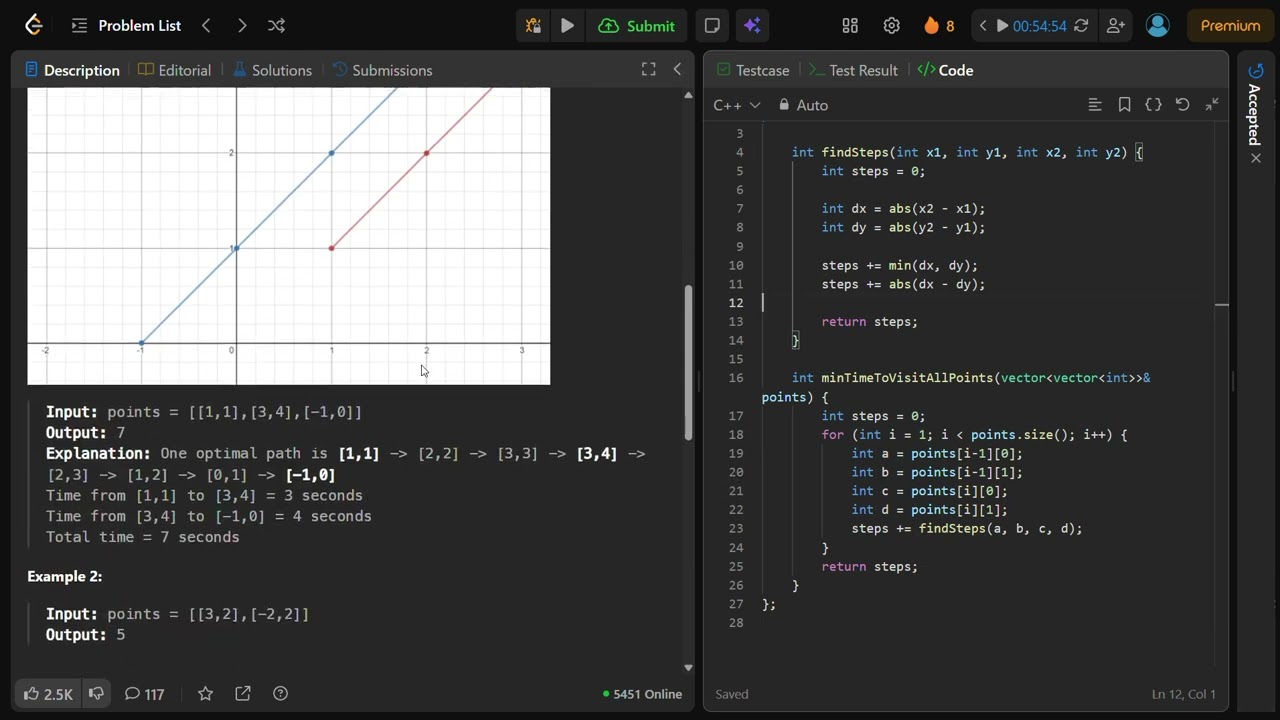
Task: Reset the timer with refresh icon
Action: (1081, 26)
